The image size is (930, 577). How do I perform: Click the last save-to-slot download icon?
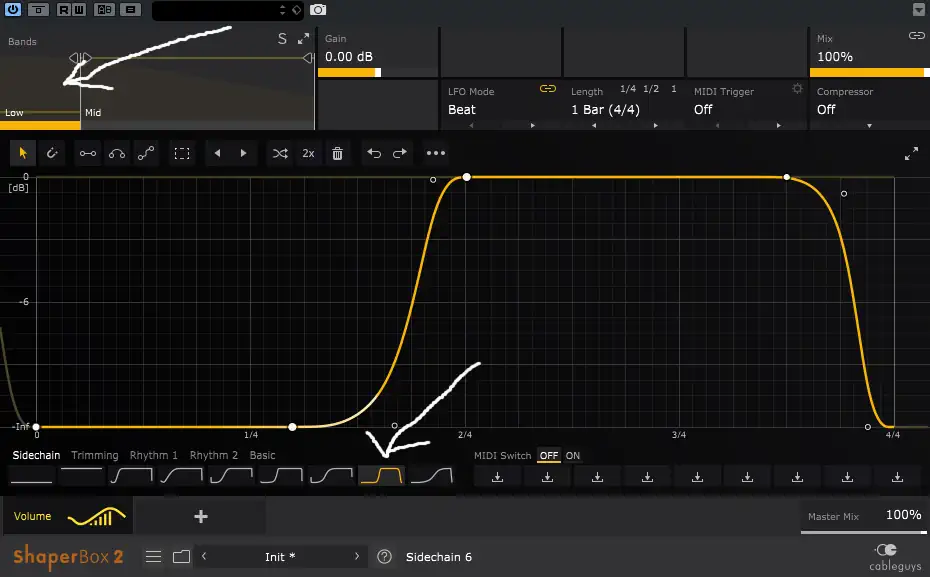897,477
